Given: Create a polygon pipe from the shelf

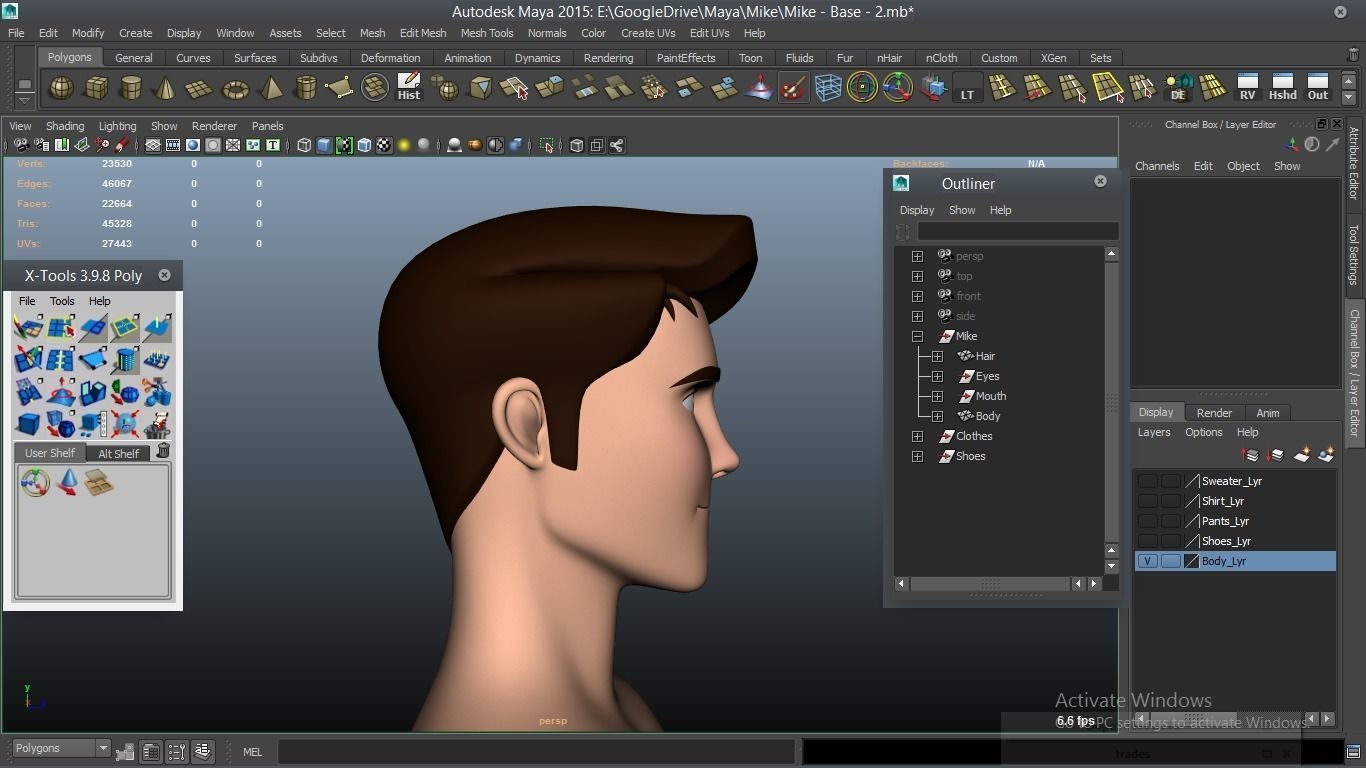Looking at the screenshot, I should 305,88.
